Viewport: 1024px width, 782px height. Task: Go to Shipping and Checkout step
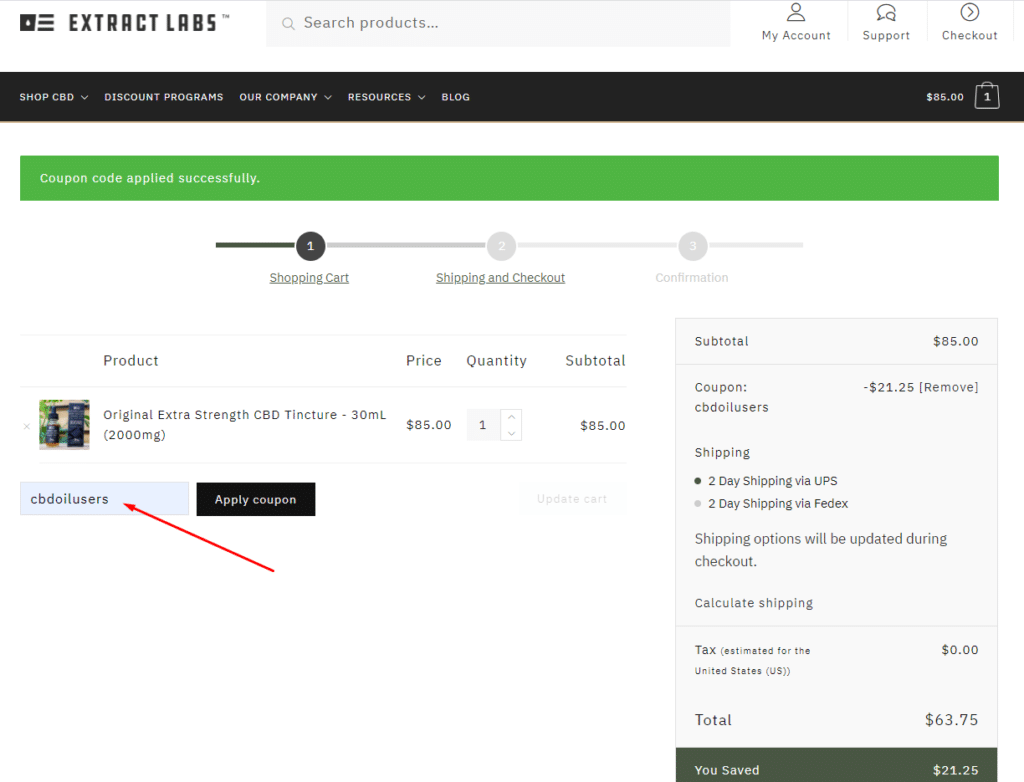point(500,278)
